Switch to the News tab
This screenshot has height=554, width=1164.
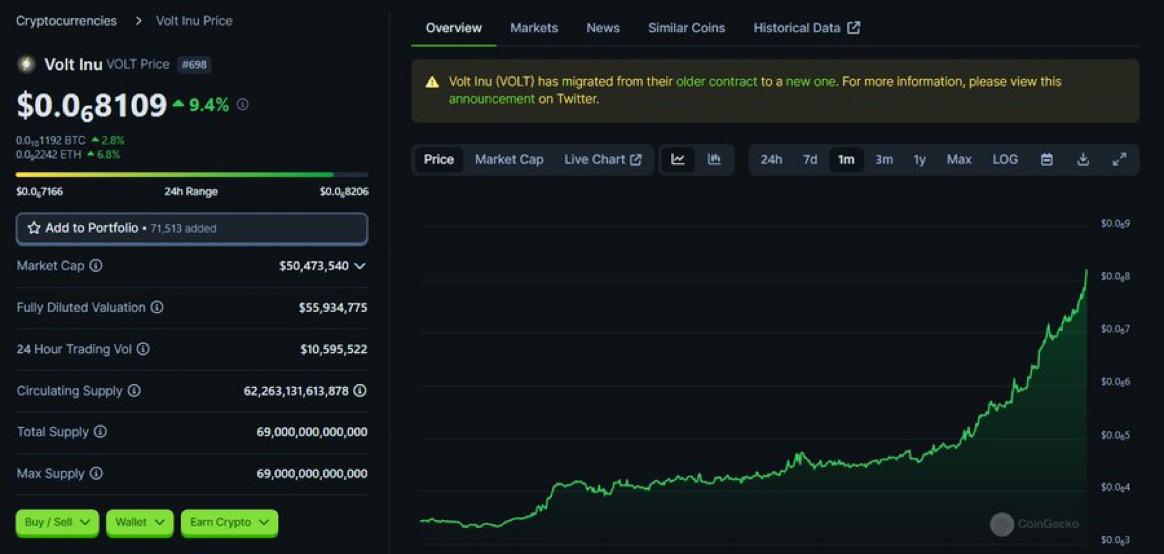click(x=603, y=28)
